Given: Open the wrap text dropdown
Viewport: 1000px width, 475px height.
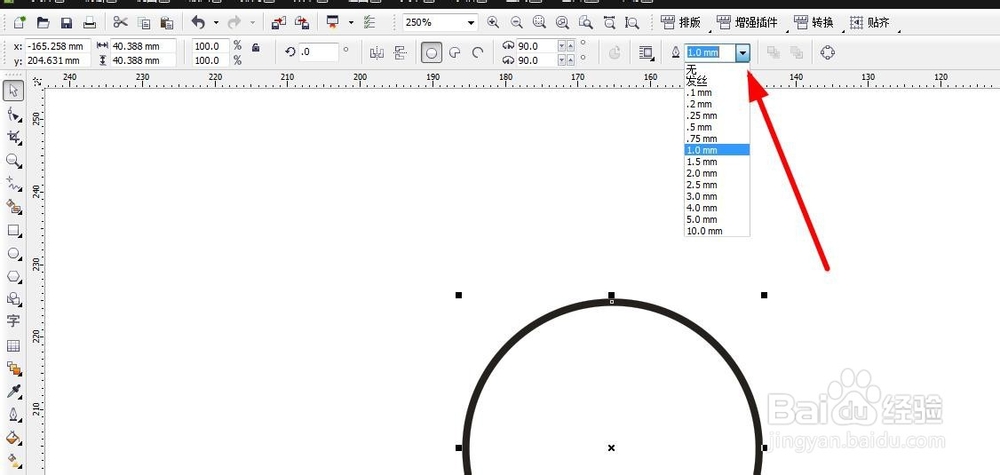Looking at the screenshot, I should pyautogui.click(x=647, y=53).
